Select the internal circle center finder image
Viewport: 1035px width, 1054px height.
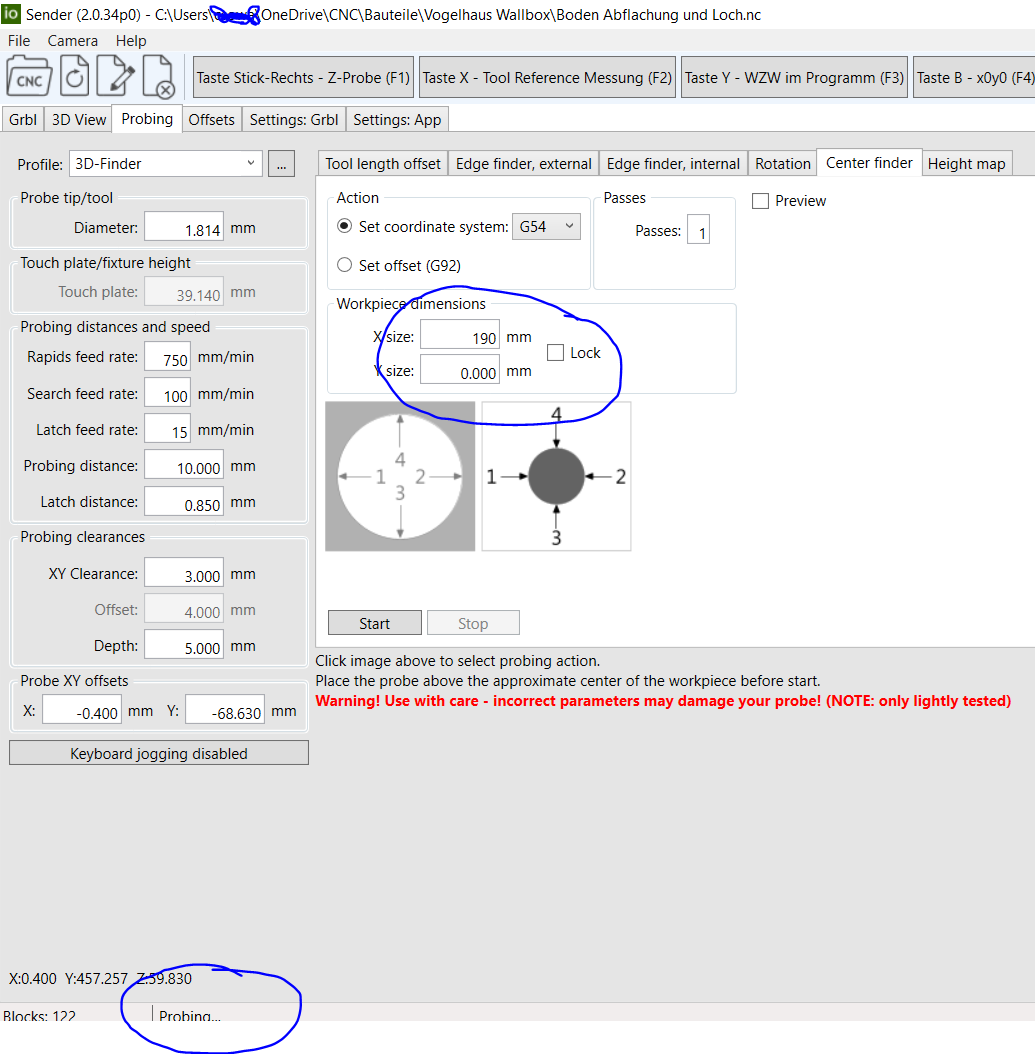point(400,476)
